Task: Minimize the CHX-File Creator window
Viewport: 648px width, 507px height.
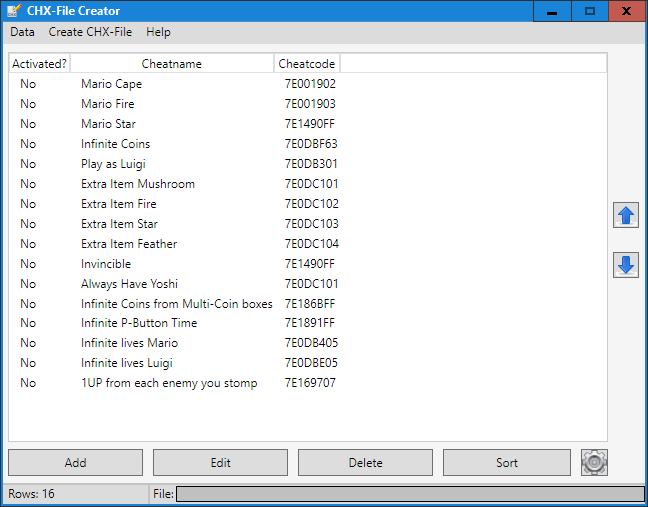Action: tap(552, 11)
